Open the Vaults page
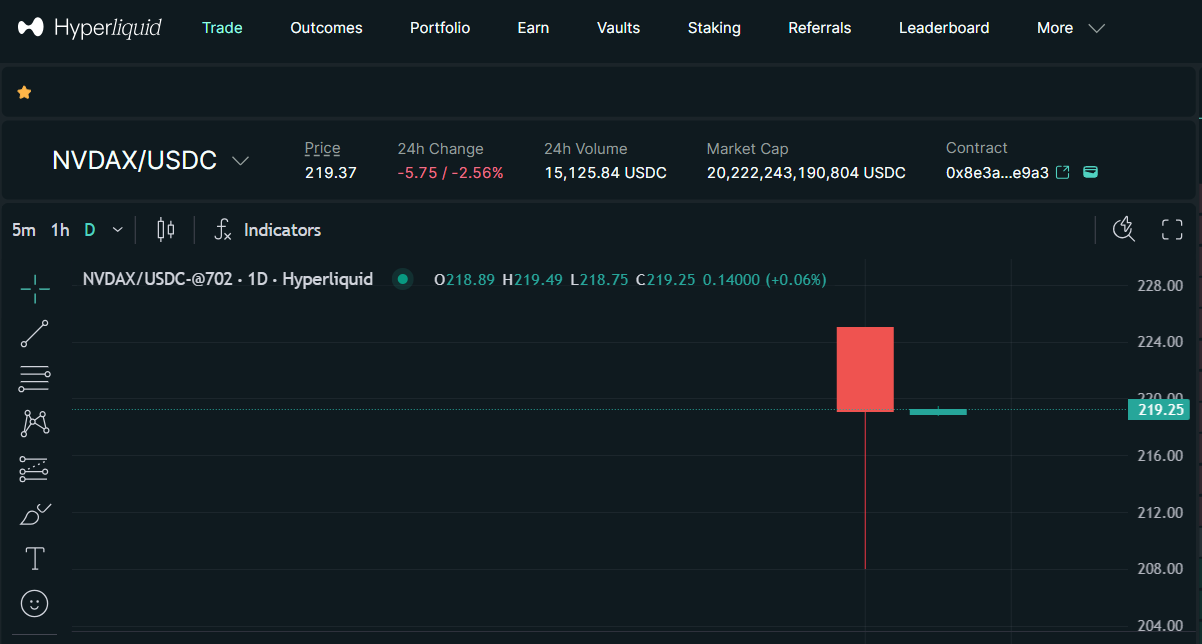This screenshot has height=644, width=1202. coord(618,28)
